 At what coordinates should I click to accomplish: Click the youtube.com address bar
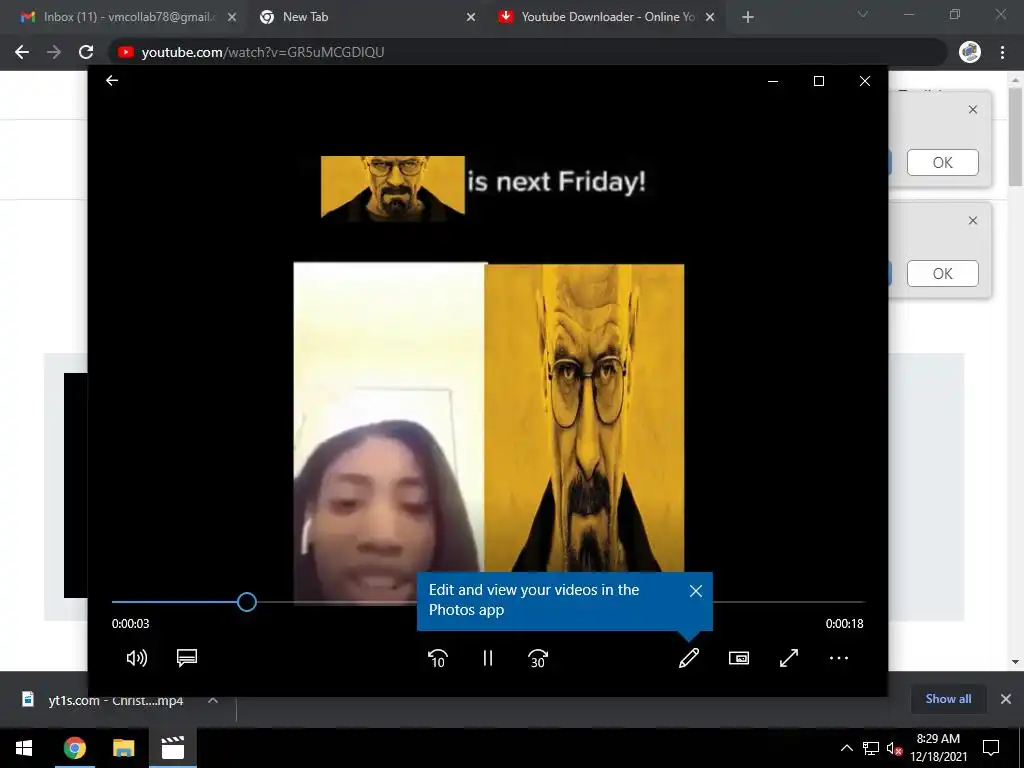[x=528, y=52]
